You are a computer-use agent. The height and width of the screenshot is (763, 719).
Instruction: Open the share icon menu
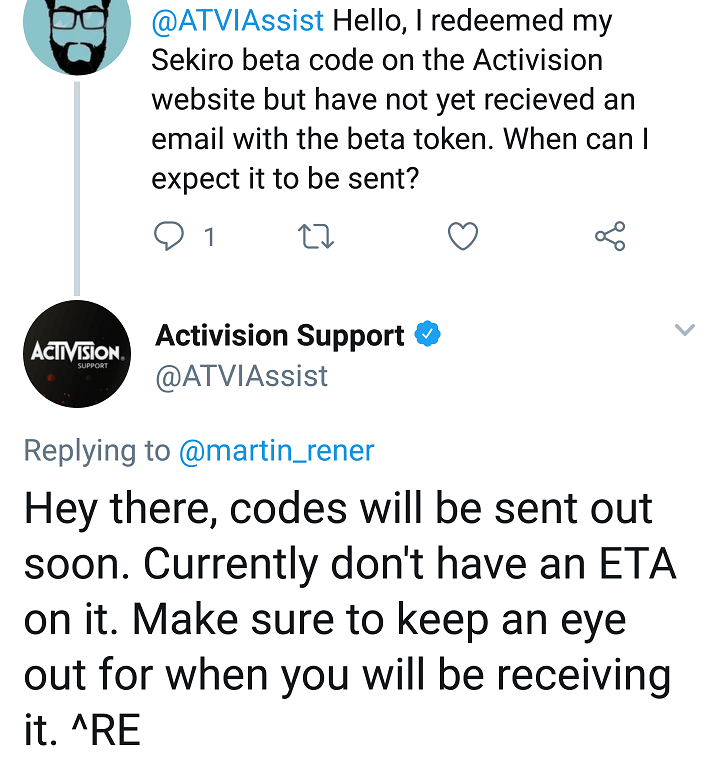[610, 236]
